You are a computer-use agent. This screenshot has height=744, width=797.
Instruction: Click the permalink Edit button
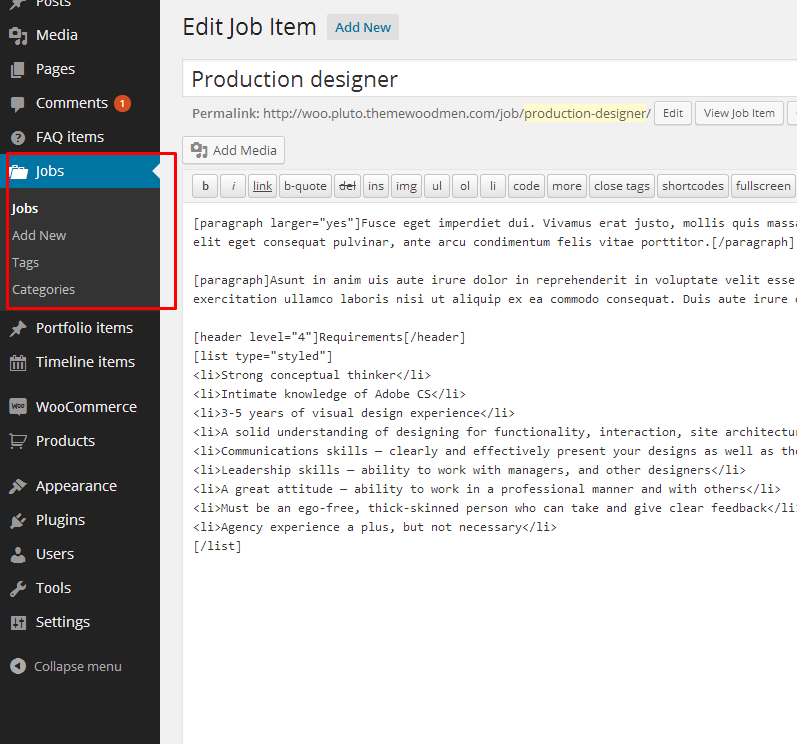[x=673, y=113]
